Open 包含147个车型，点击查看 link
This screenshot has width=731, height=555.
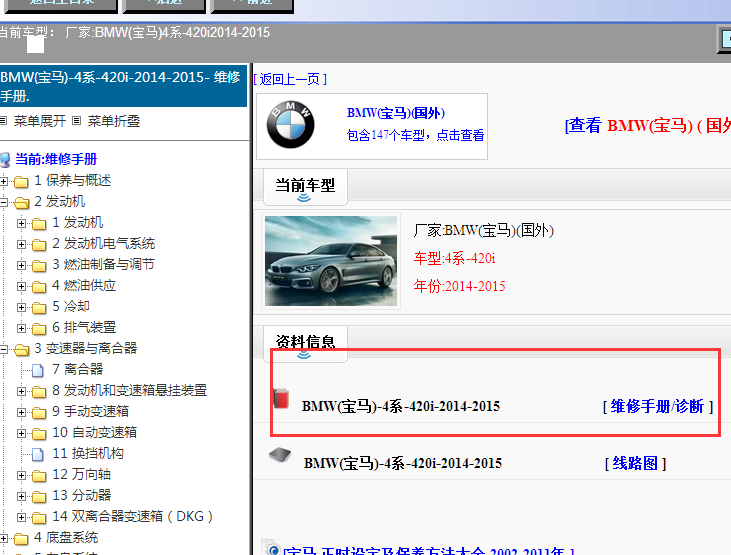(415, 135)
